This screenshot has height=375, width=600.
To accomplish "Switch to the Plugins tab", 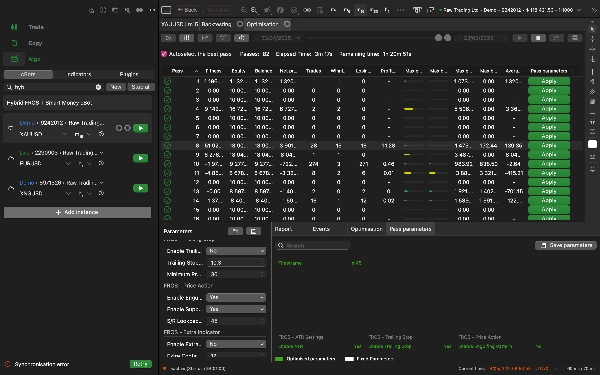I will tap(129, 74).
